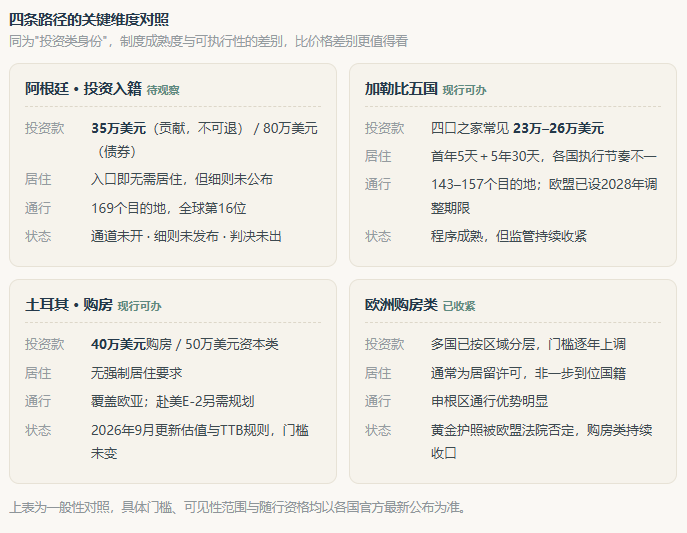The image size is (687, 533).
Task: Click 通行 label in the Argentina card
Action: click(x=38, y=208)
